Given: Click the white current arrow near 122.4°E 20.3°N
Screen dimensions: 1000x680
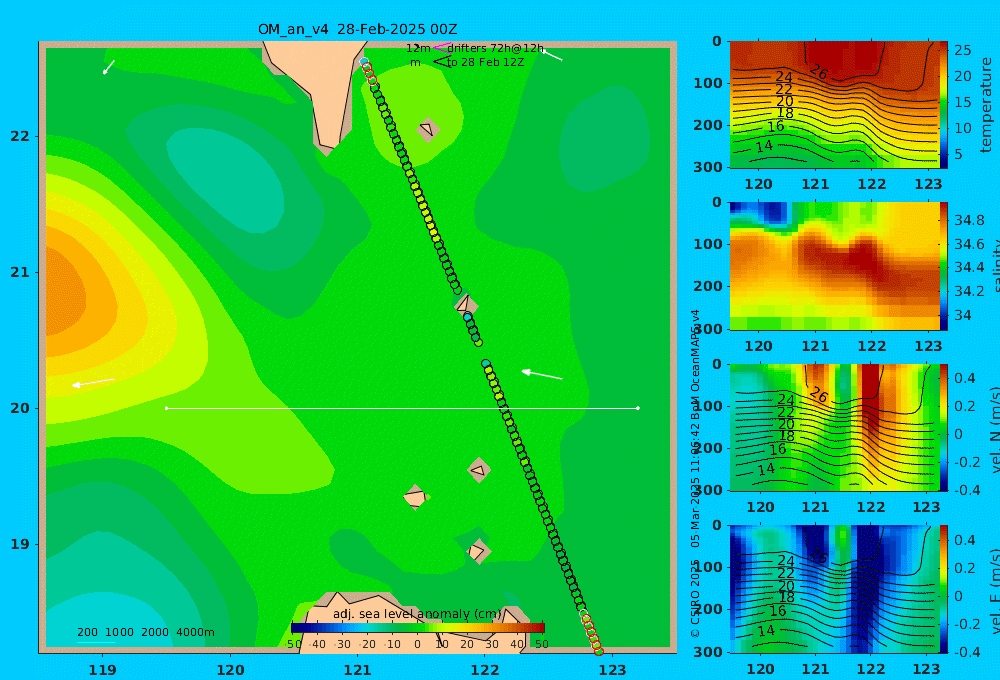Looking at the screenshot, I should tap(542, 374).
